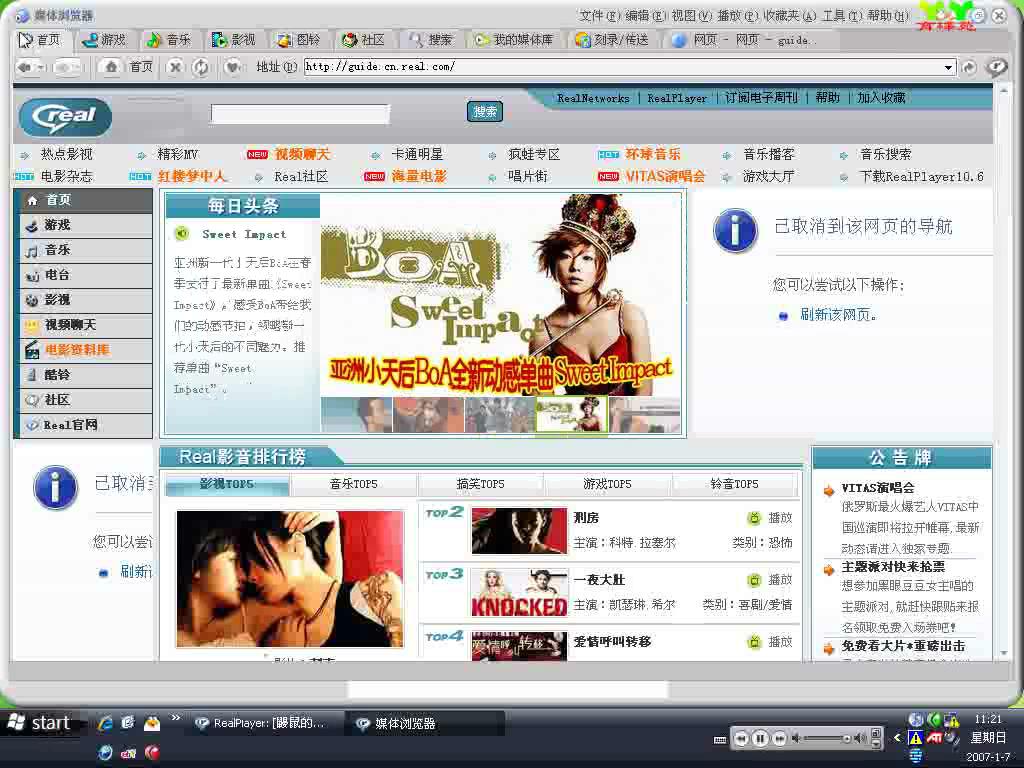Click the stop loading X icon
This screenshot has height=768, width=1024.
point(174,67)
